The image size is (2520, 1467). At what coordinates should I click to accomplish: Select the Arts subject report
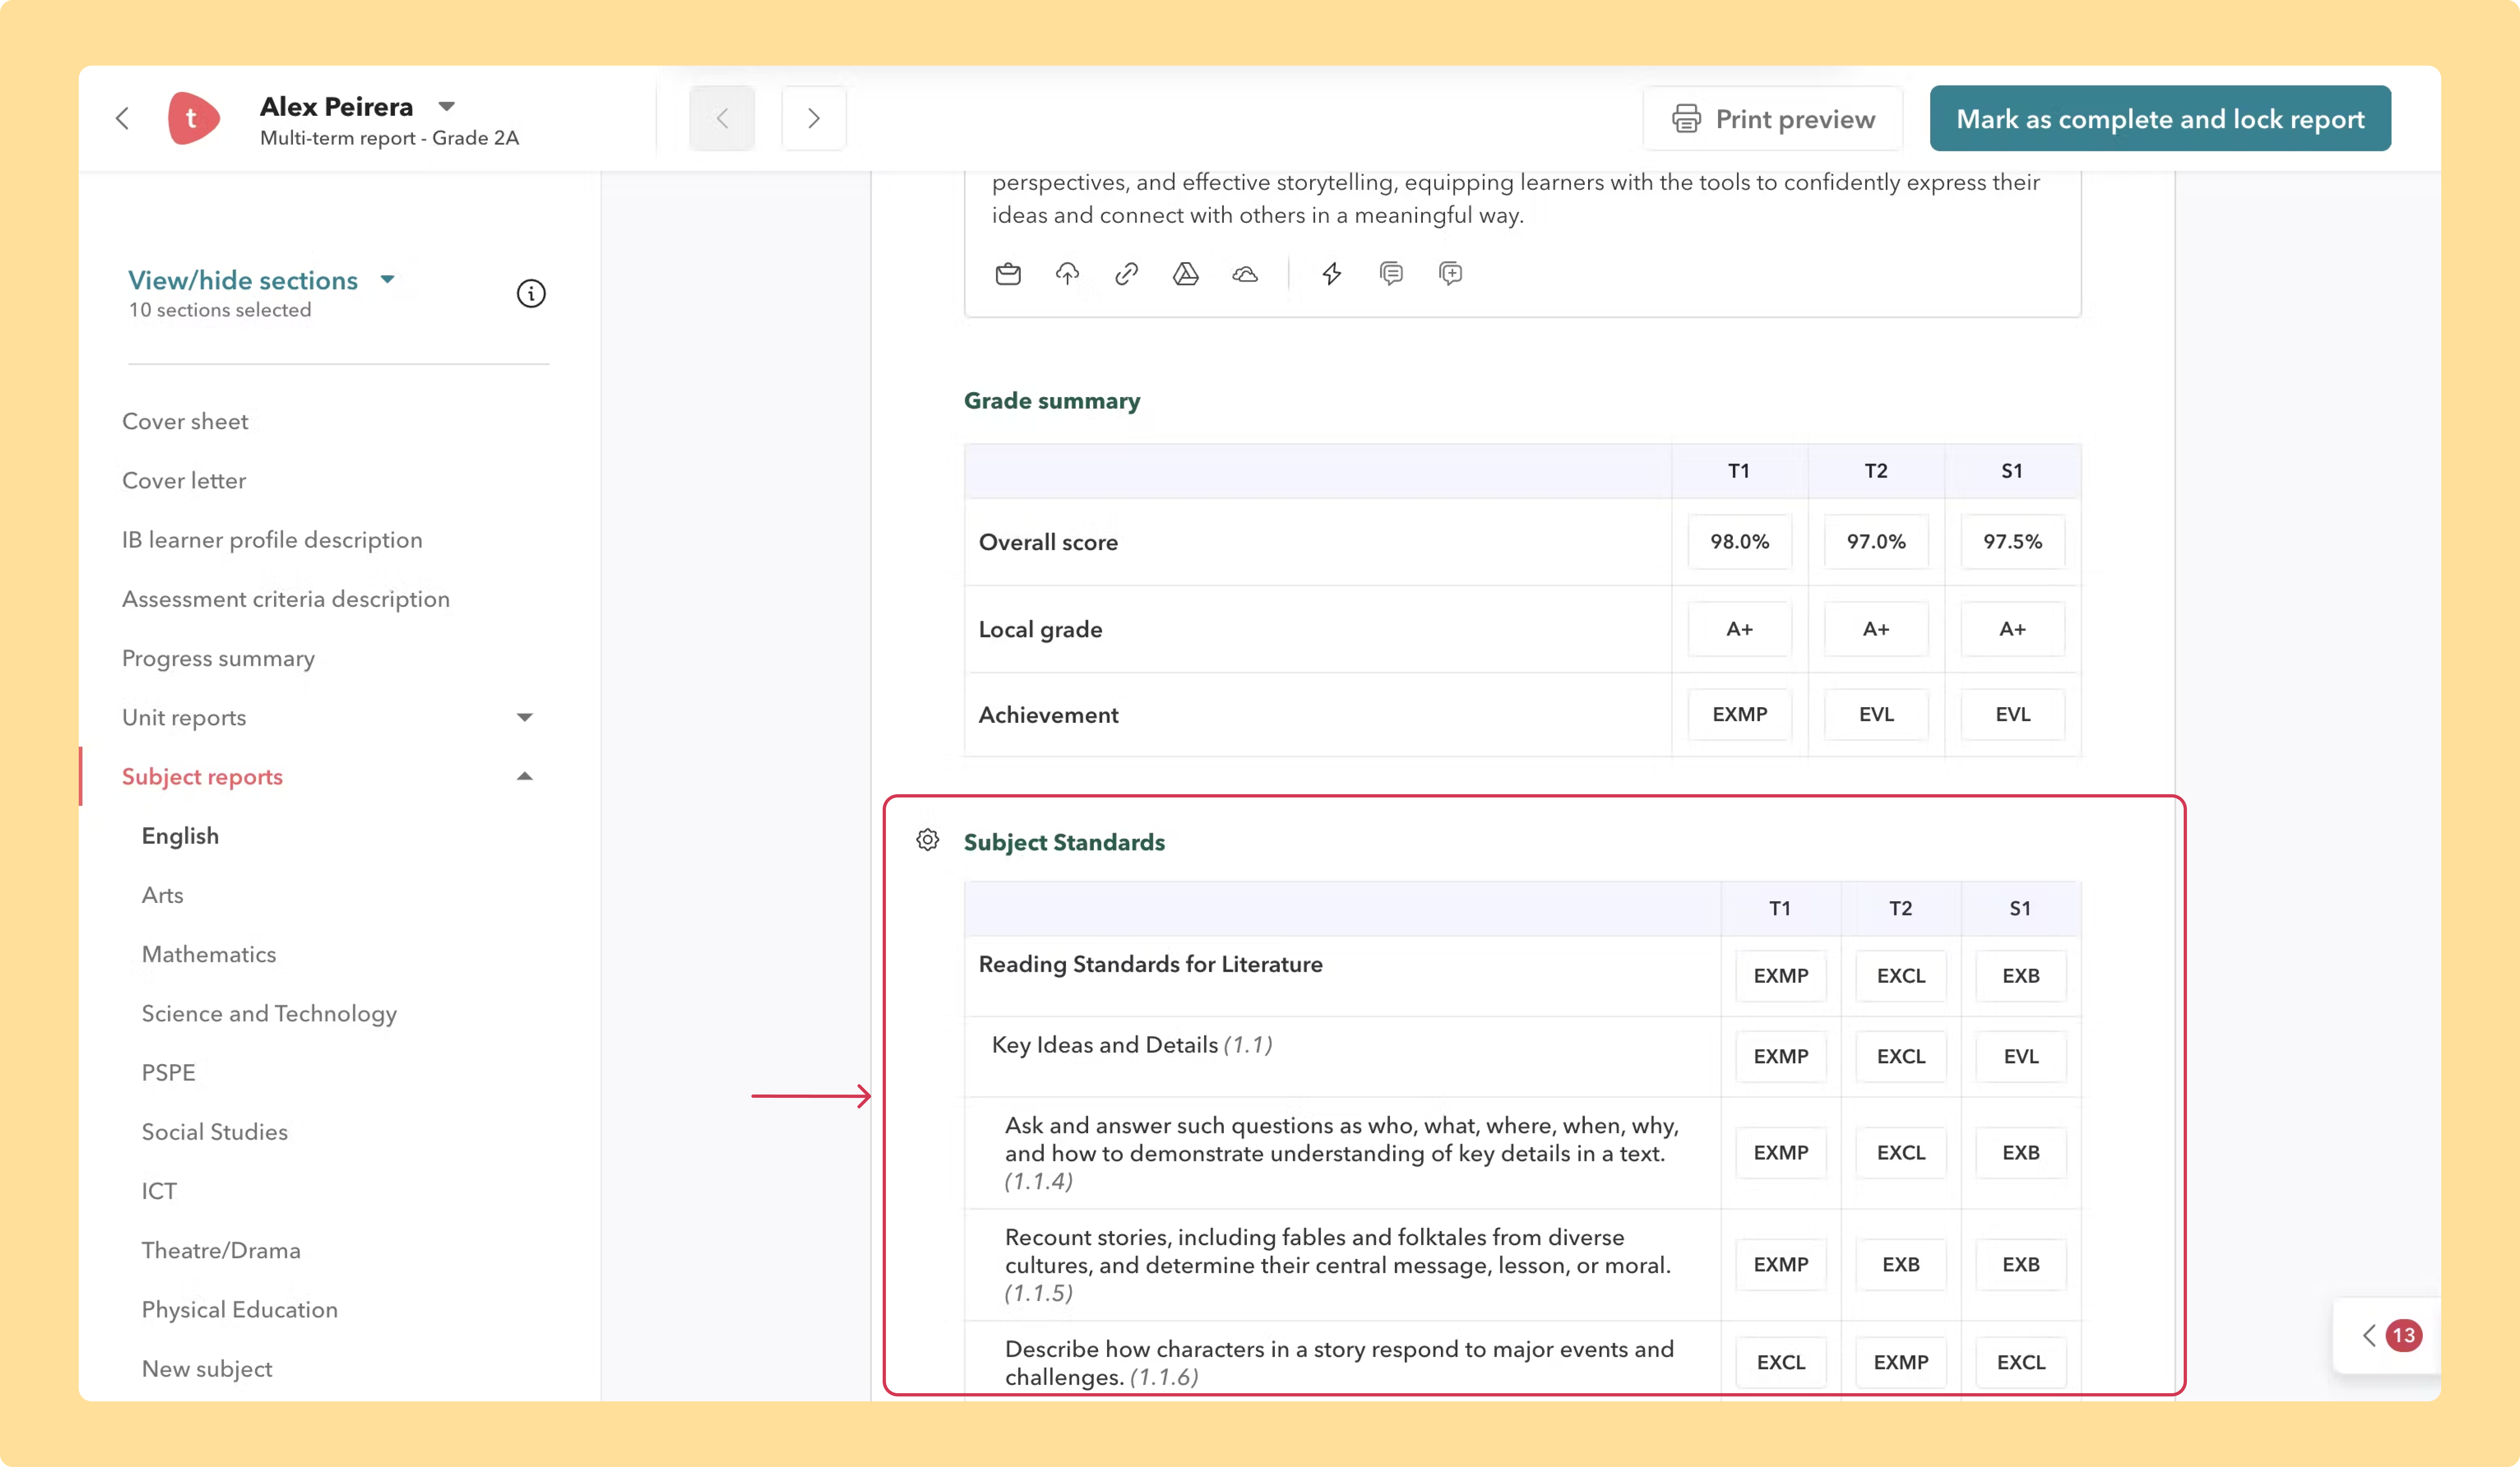163,895
